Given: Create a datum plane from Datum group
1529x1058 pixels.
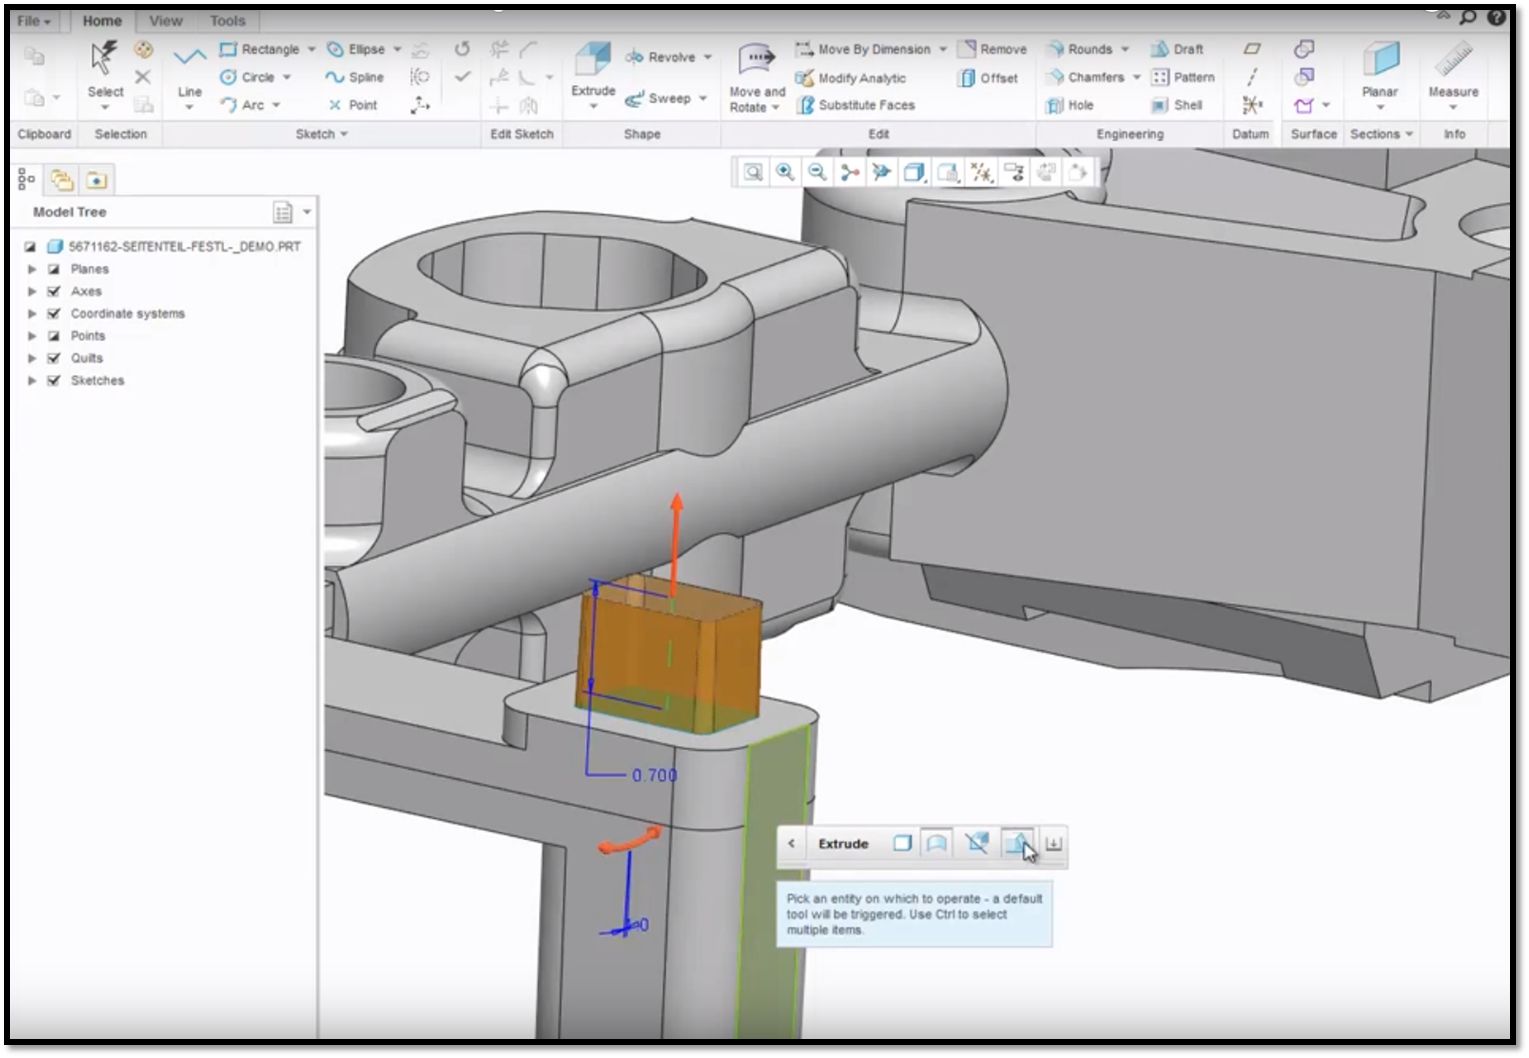Looking at the screenshot, I should point(1251,49).
